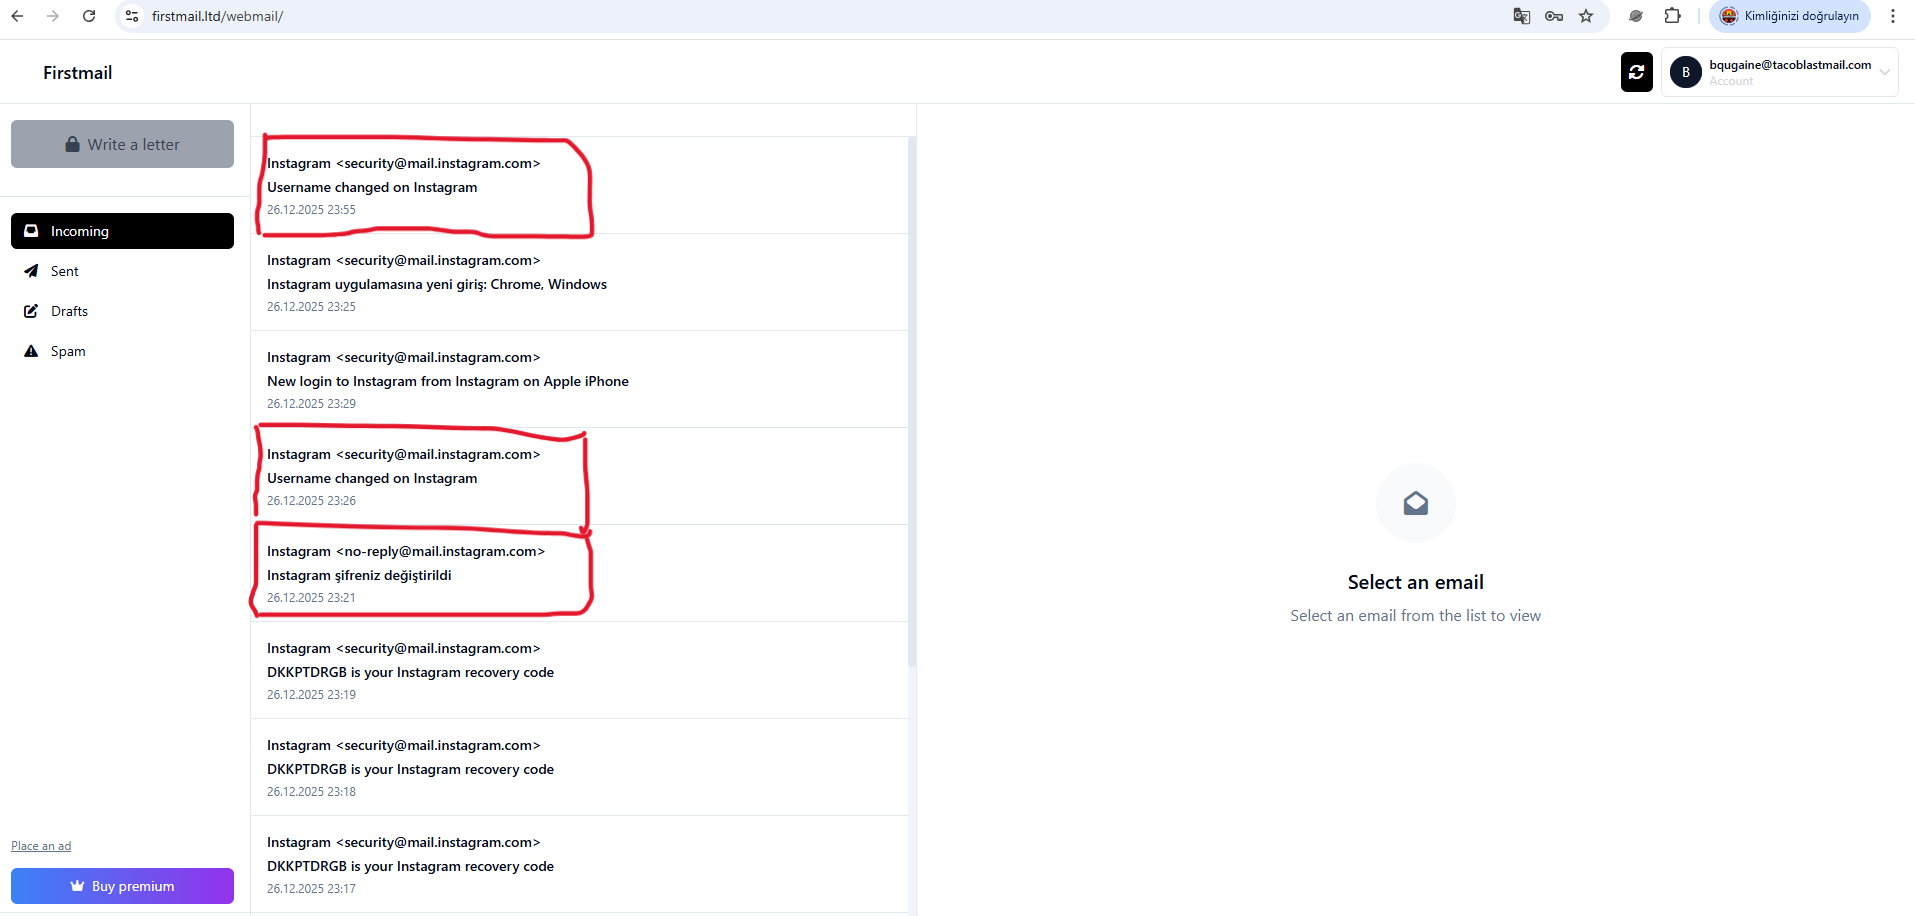Open the recovery code email from 23:19
This screenshot has height=916, width=1915.
click(x=579, y=670)
